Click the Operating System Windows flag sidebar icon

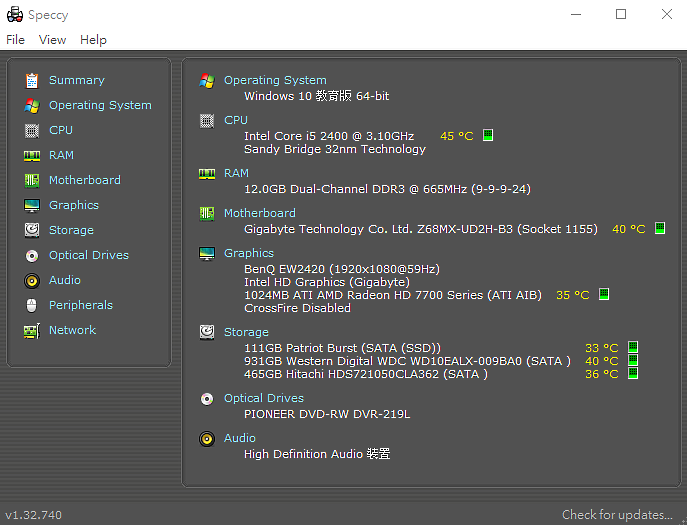[x=32, y=105]
